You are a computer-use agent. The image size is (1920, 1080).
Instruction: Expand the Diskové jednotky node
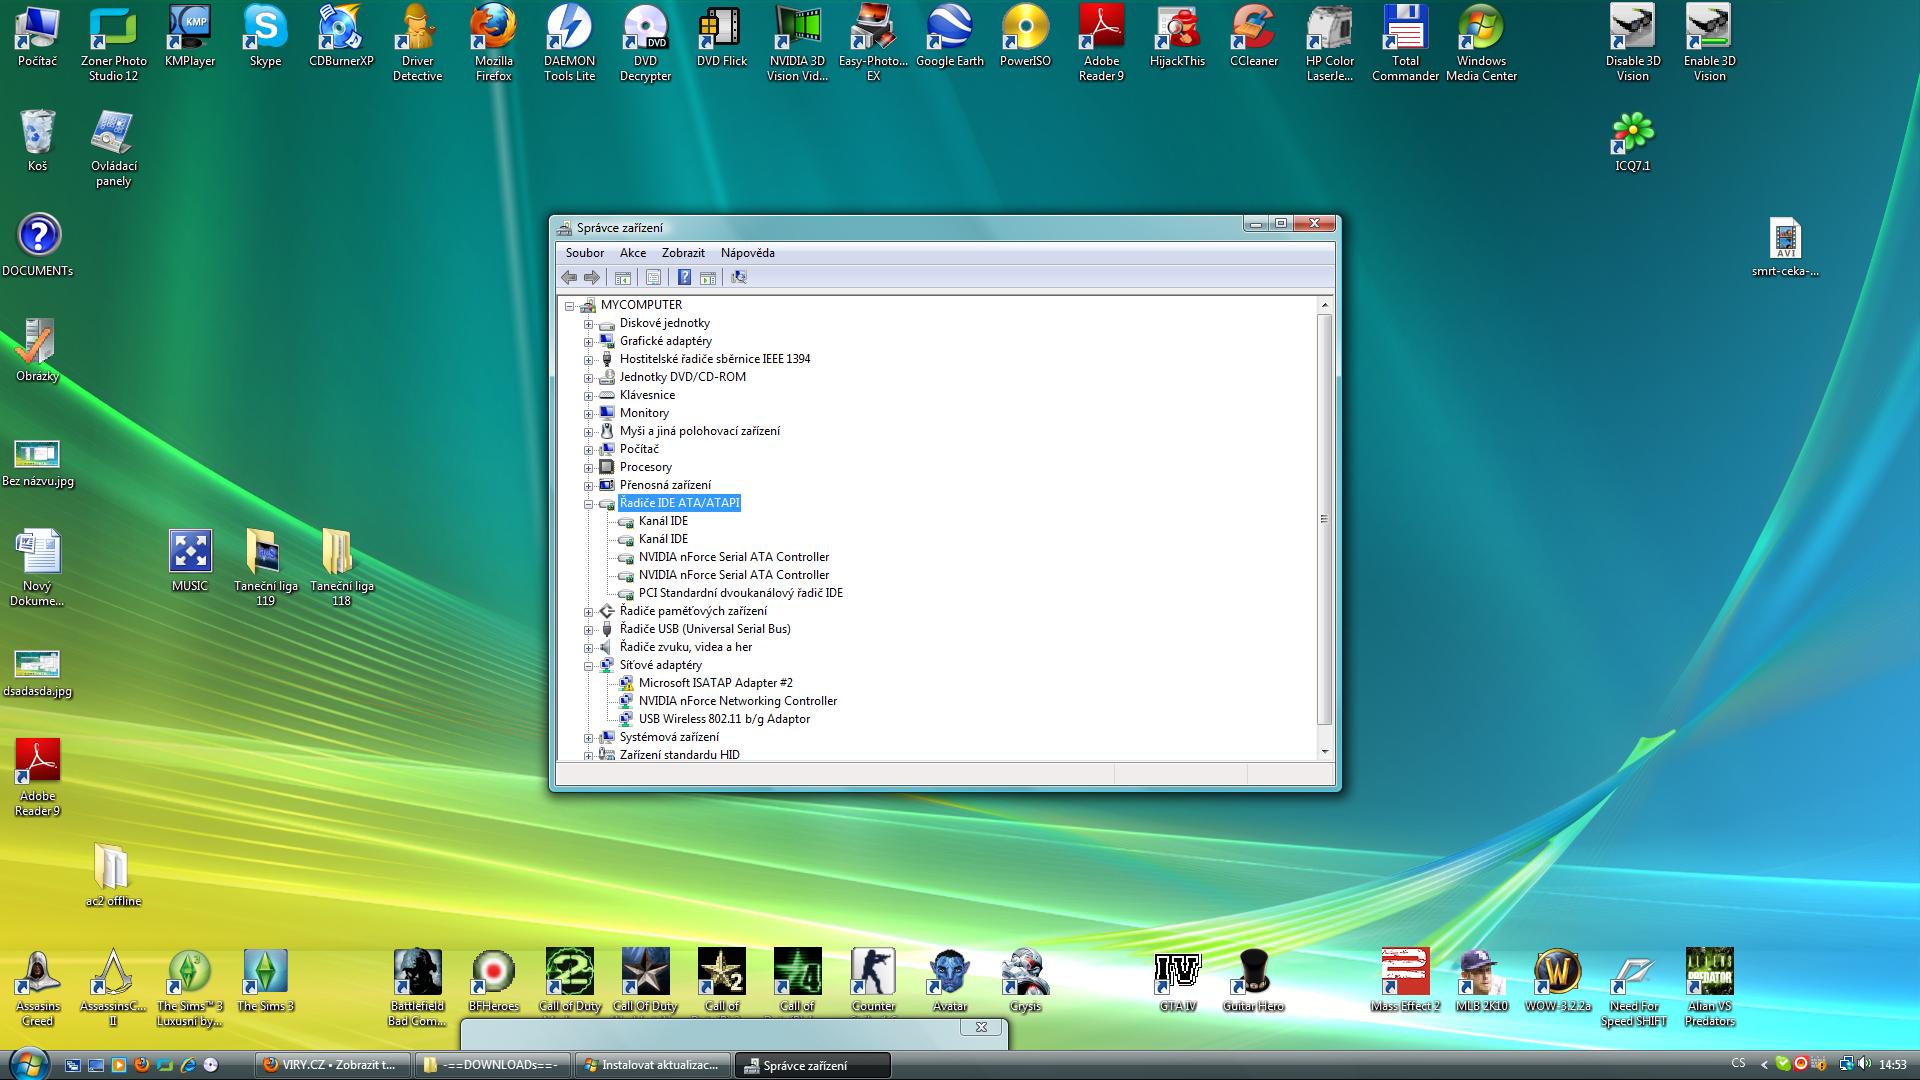pyautogui.click(x=589, y=324)
